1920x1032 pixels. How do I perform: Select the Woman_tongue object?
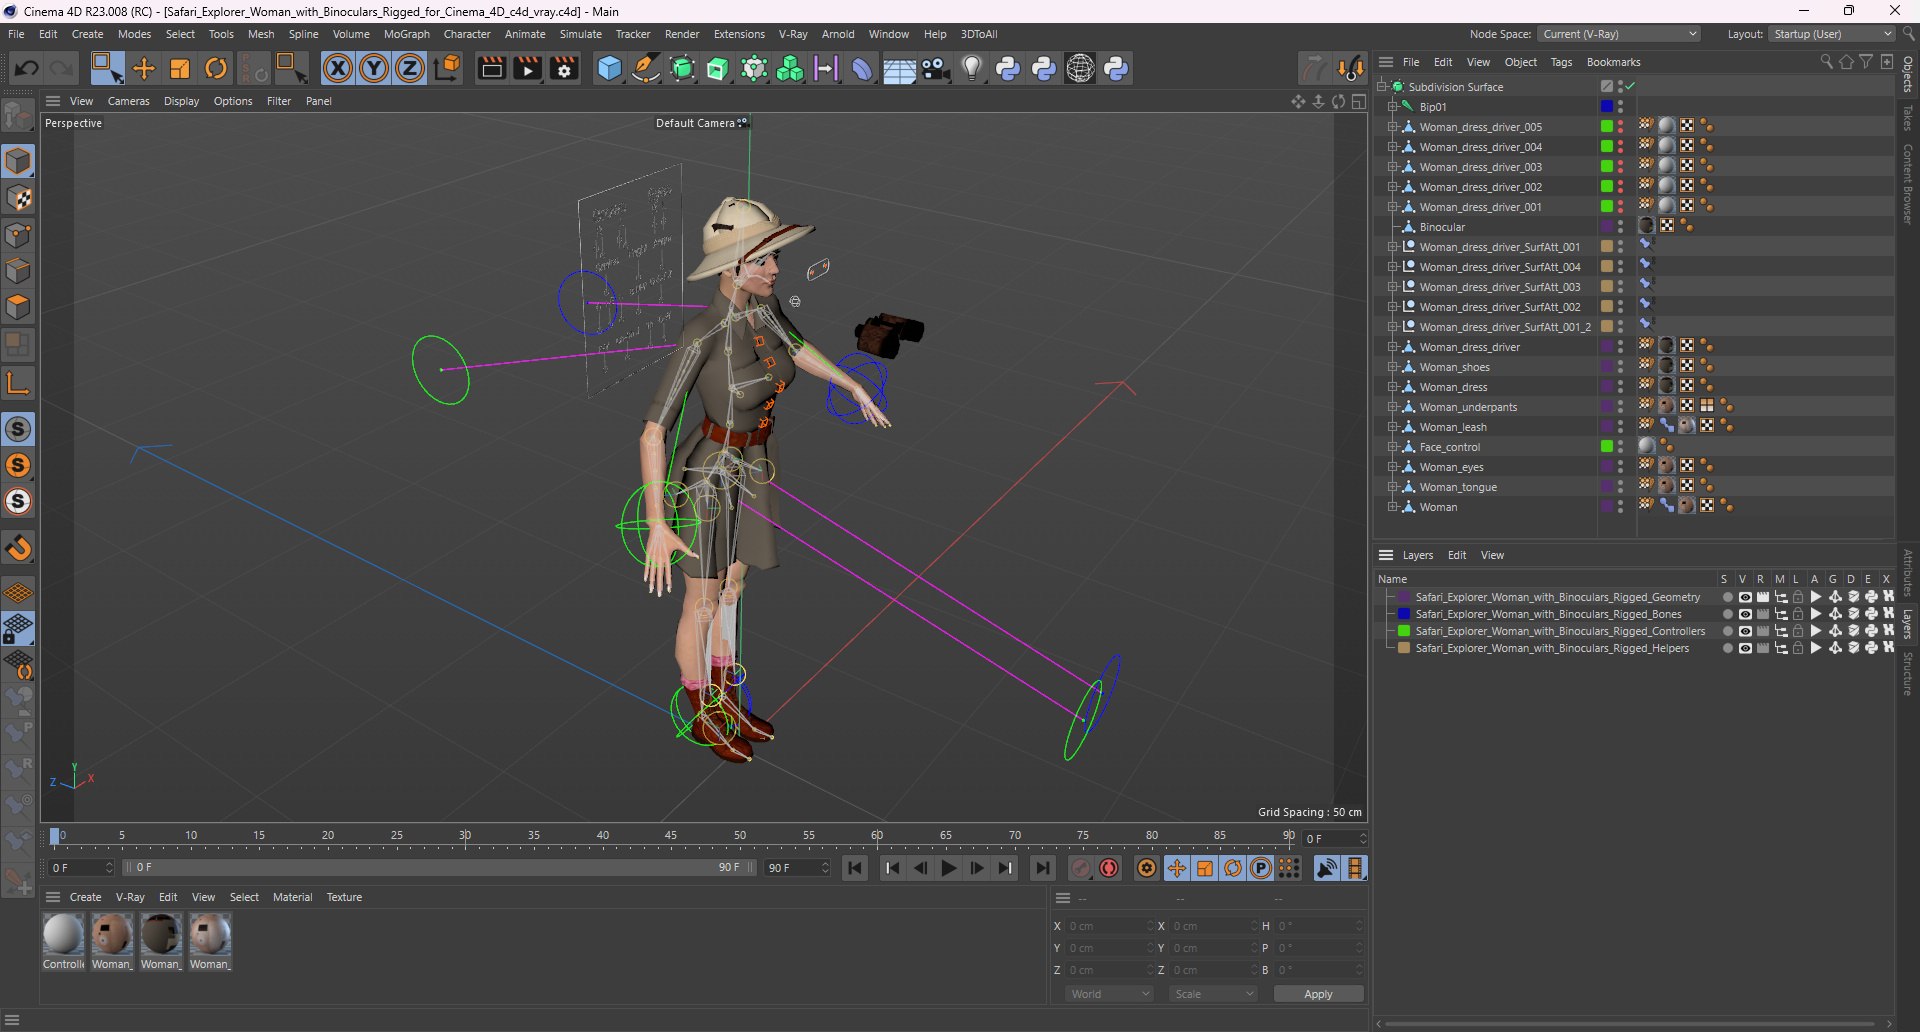coord(1458,487)
